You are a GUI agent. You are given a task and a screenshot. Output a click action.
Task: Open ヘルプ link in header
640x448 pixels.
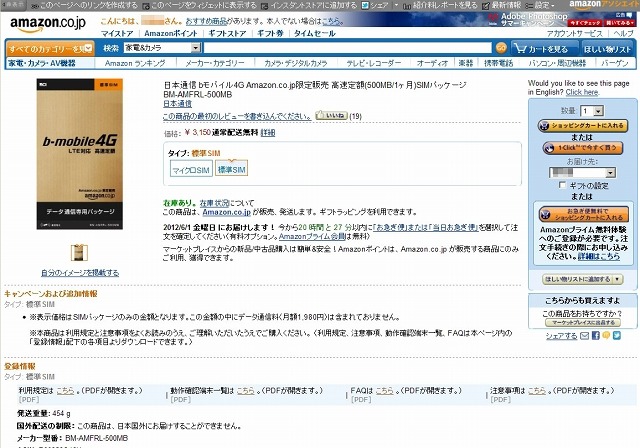[623, 33]
